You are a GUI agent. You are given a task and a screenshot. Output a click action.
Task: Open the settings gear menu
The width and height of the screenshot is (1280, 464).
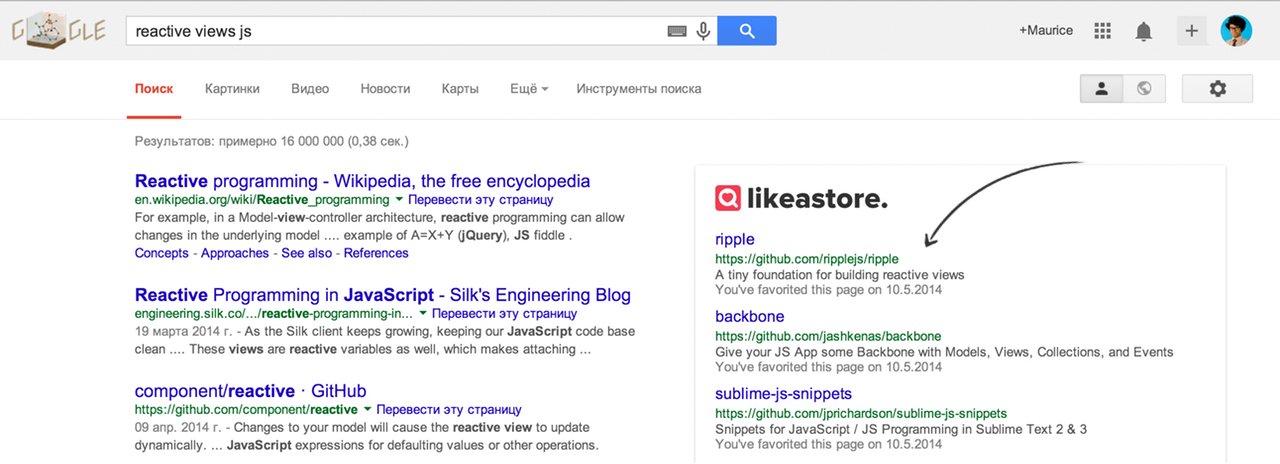(1217, 88)
